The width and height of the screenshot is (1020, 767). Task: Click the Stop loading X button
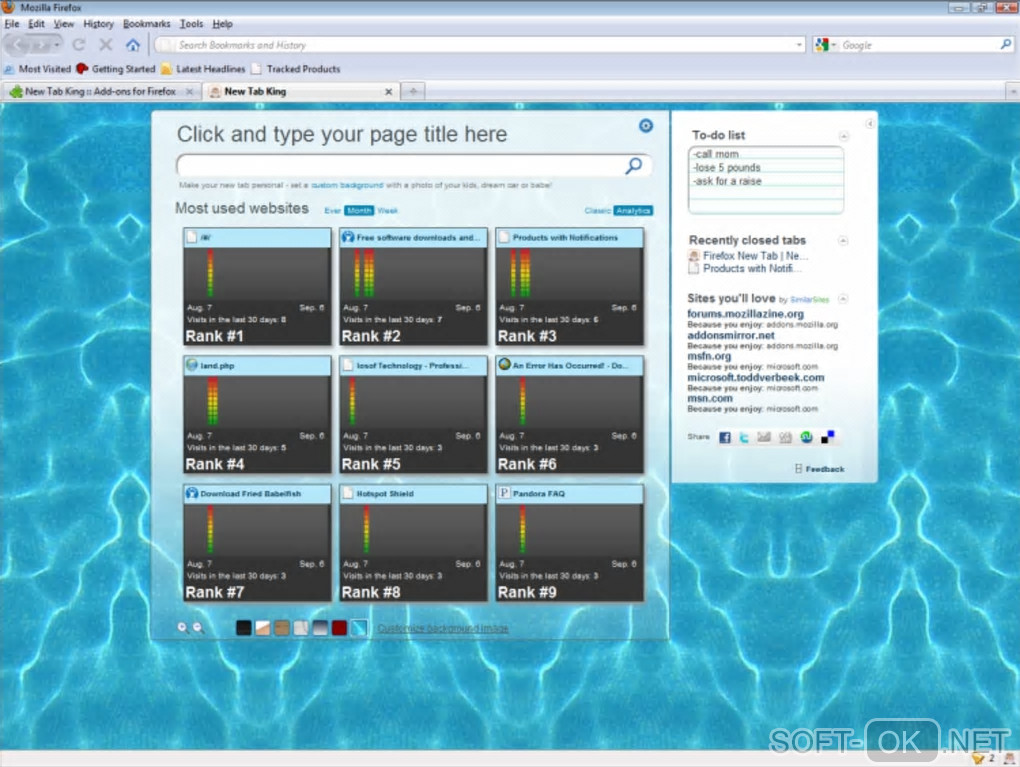pyautogui.click(x=105, y=45)
